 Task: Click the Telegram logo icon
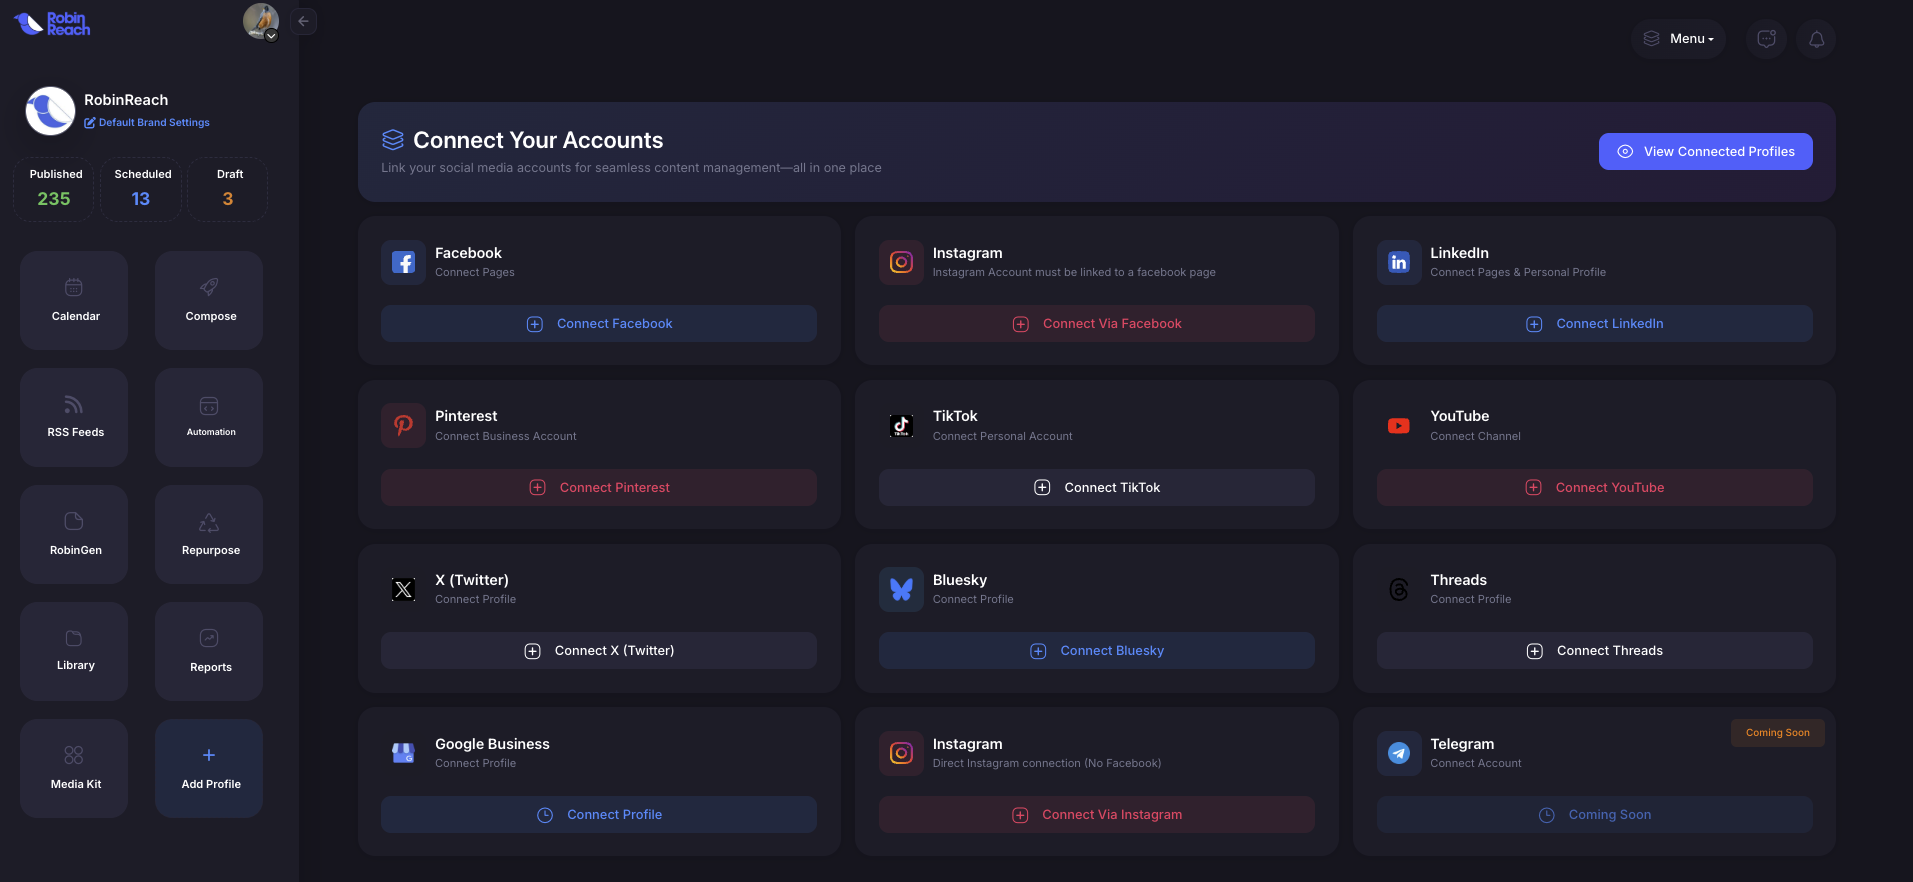pyautogui.click(x=1399, y=753)
